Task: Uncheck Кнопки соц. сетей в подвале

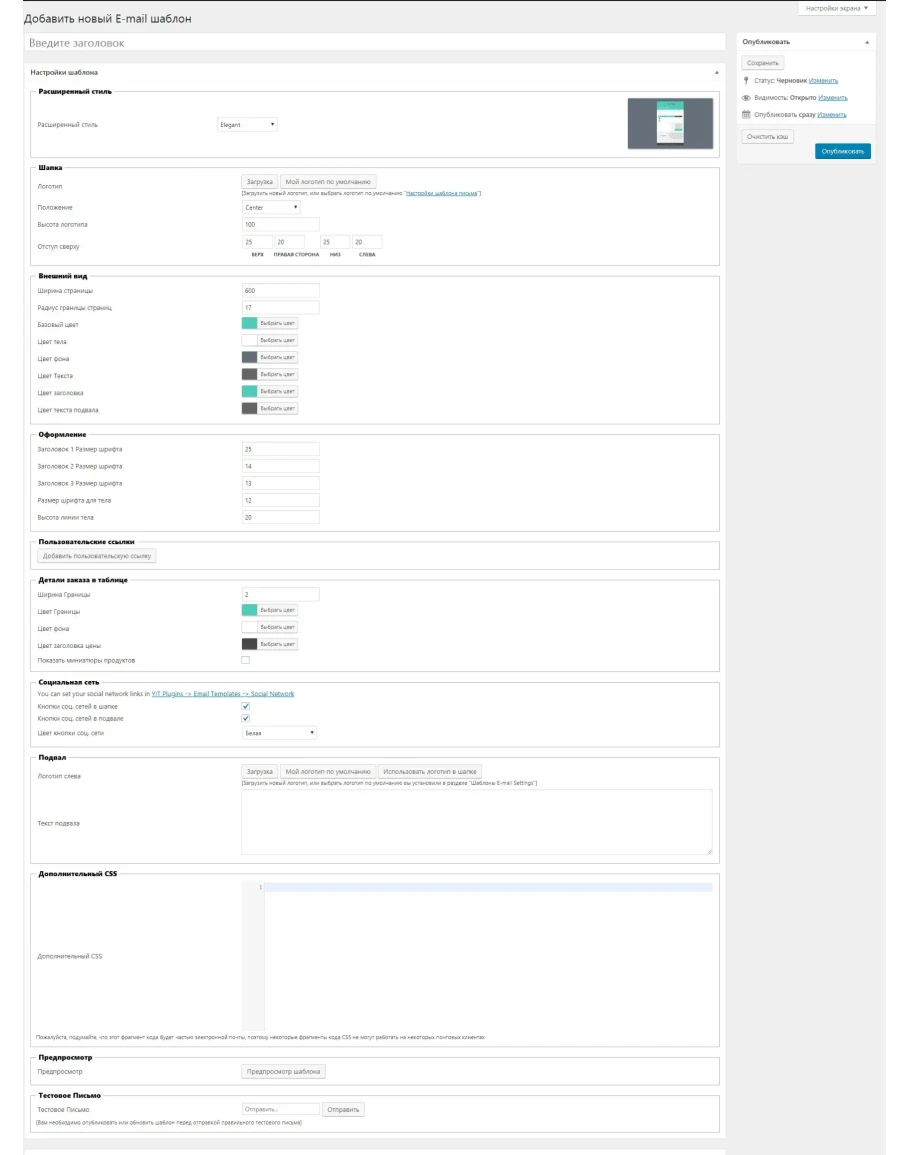Action: (246, 719)
